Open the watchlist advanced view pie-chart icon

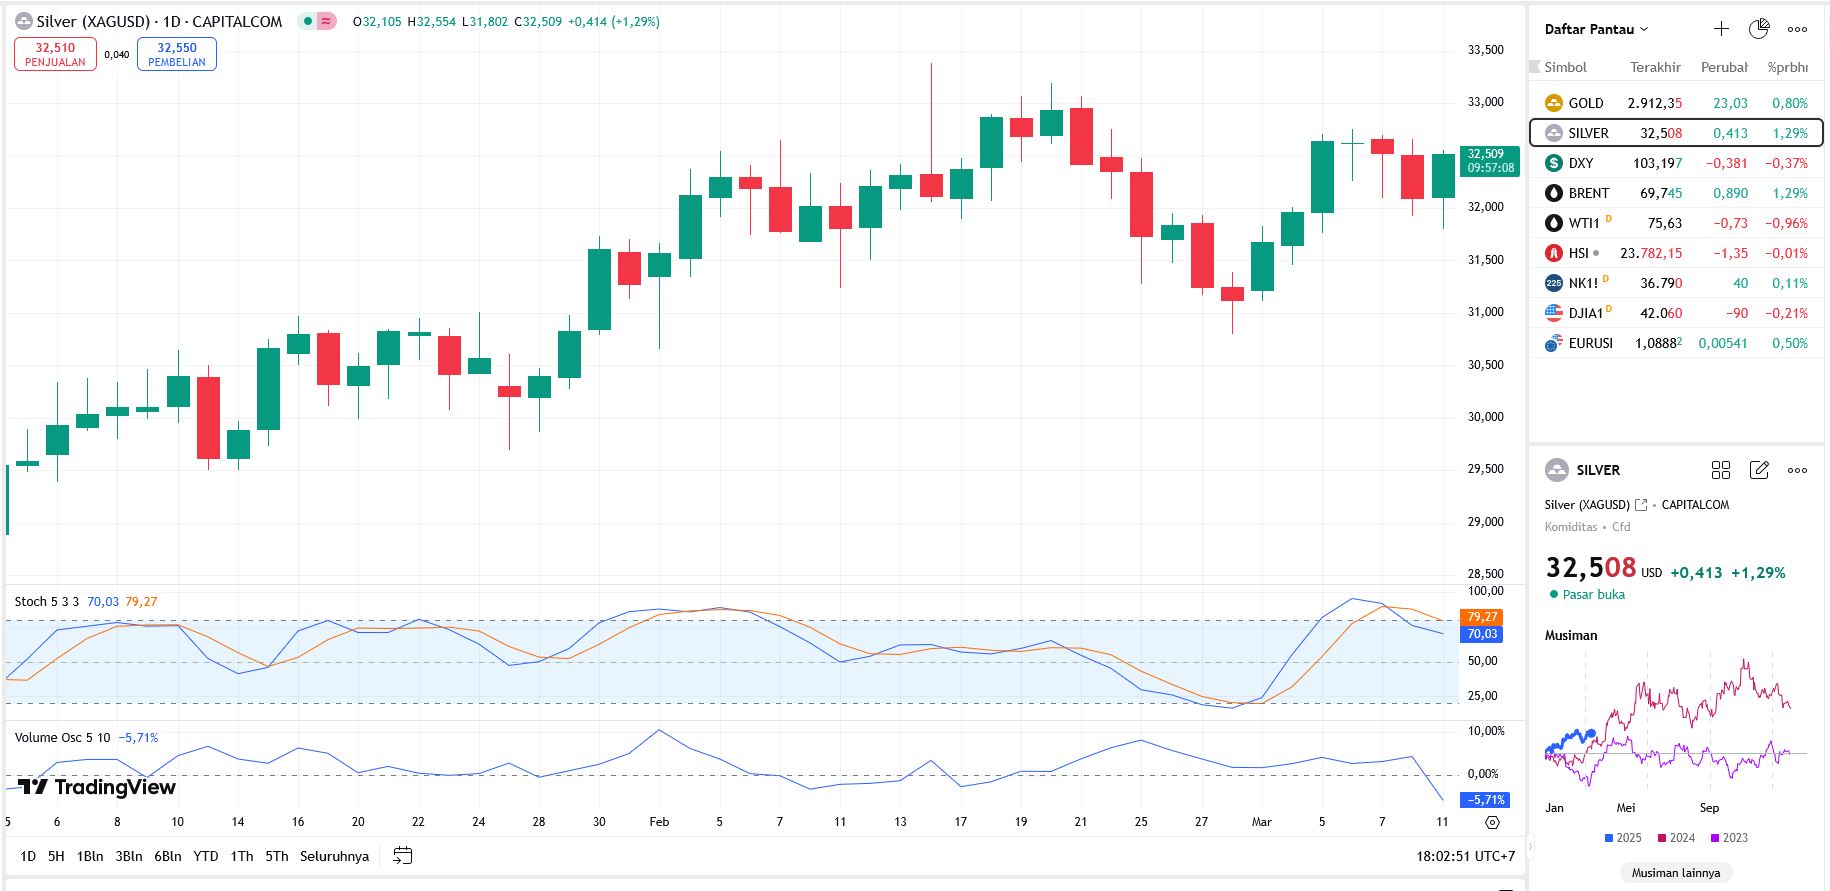pos(1759,29)
